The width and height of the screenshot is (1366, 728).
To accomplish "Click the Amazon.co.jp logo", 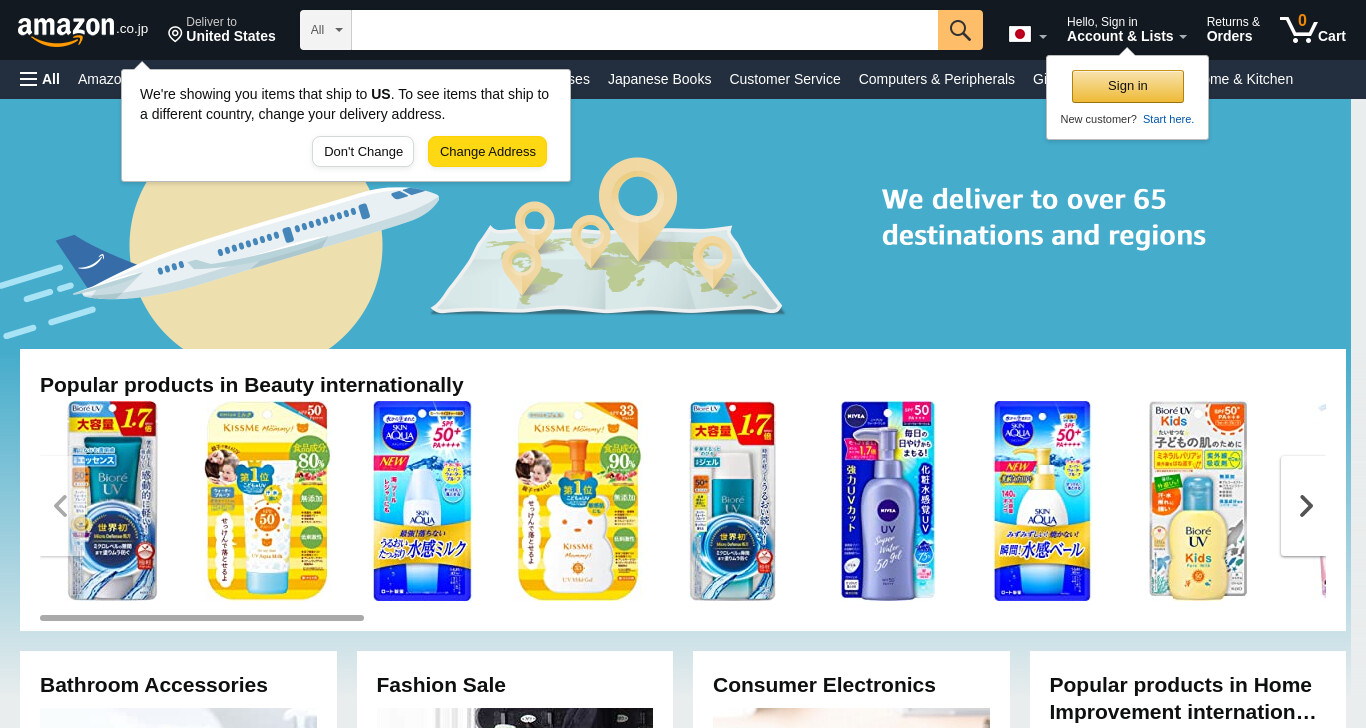I will [82, 31].
